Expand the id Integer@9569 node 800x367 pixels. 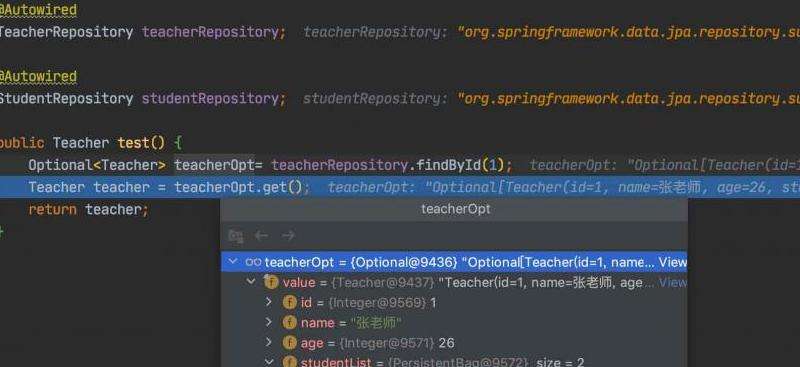pos(269,302)
